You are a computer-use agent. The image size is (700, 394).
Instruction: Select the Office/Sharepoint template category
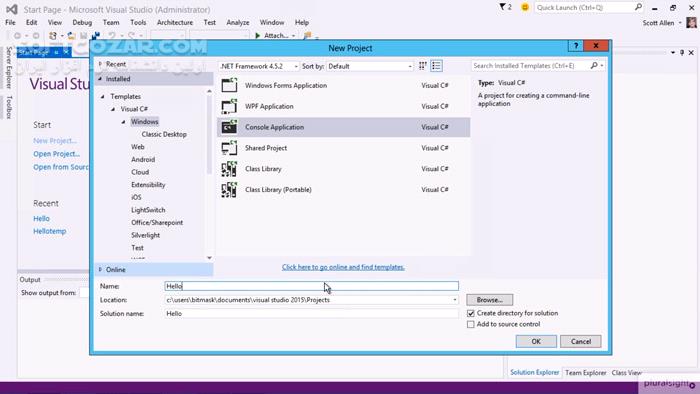(157, 222)
